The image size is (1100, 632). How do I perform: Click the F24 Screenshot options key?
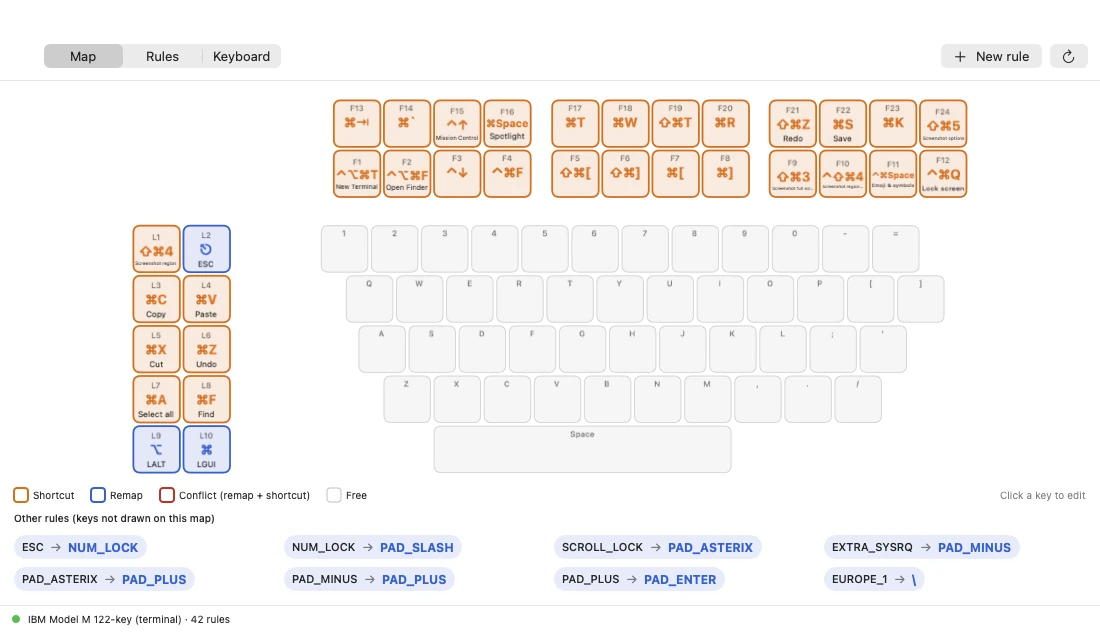(x=943, y=123)
